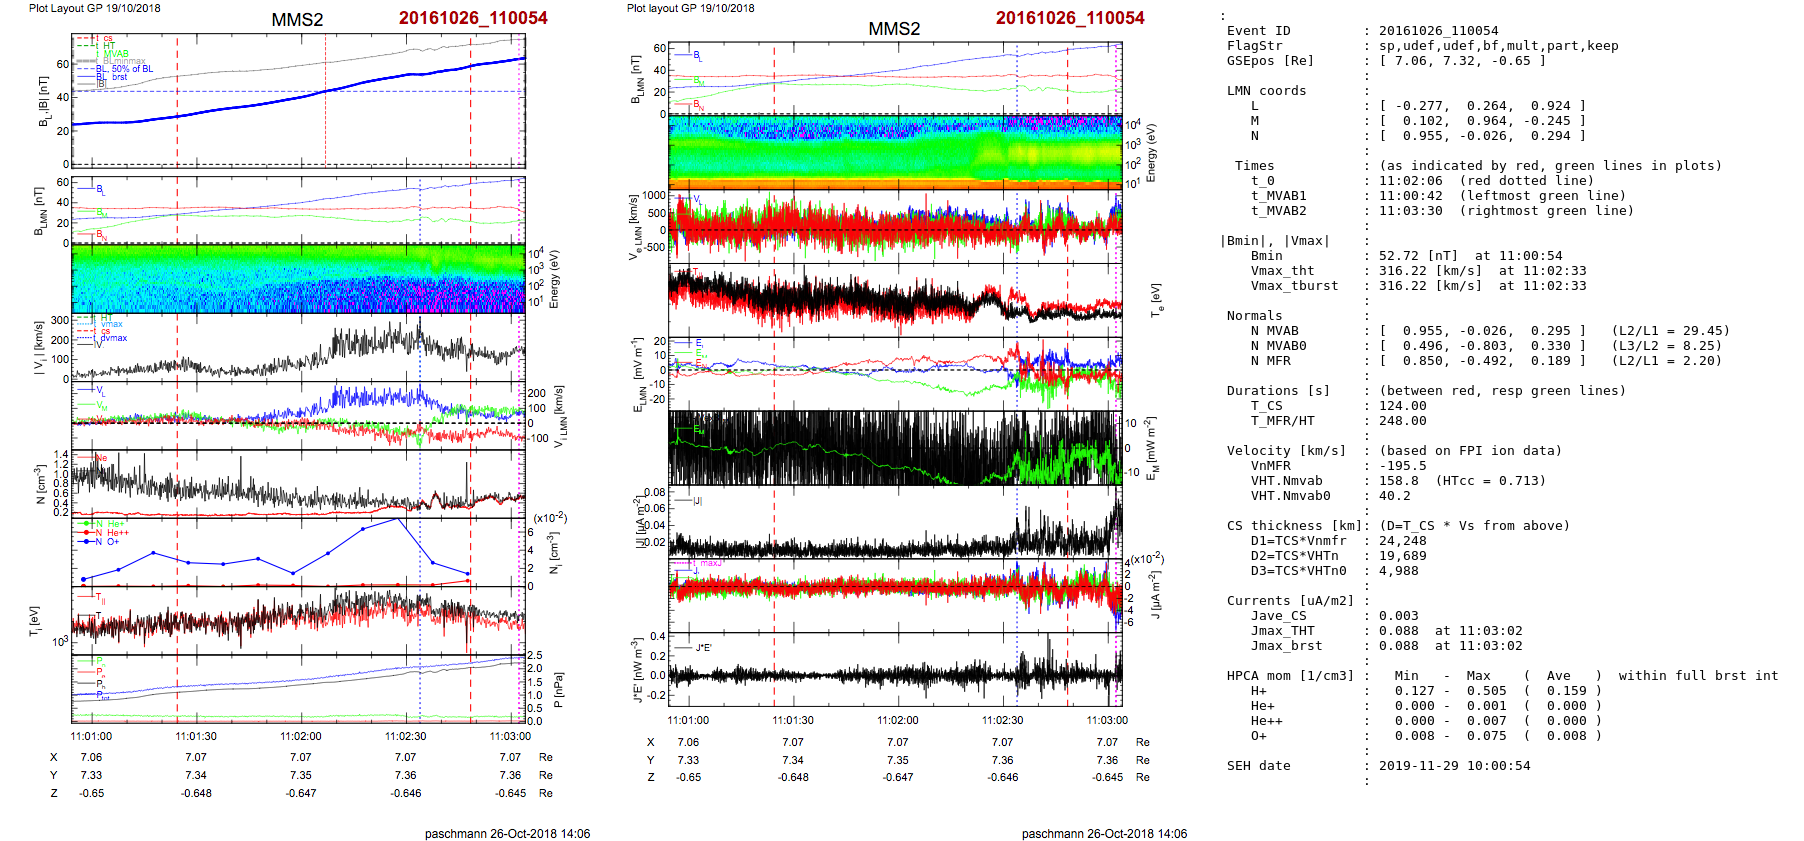Image resolution: width=1804 pixels, height=841 pixels.
Task: Click the Plot layout GP header above right plot
Action: [x=690, y=8]
